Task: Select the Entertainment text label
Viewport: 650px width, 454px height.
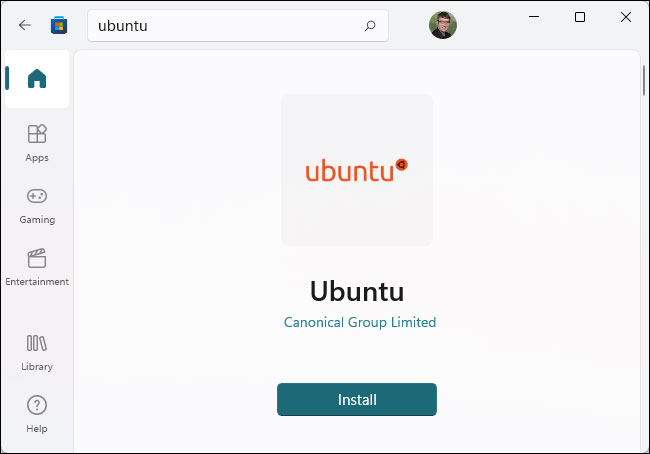Action: (x=37, y=282)
